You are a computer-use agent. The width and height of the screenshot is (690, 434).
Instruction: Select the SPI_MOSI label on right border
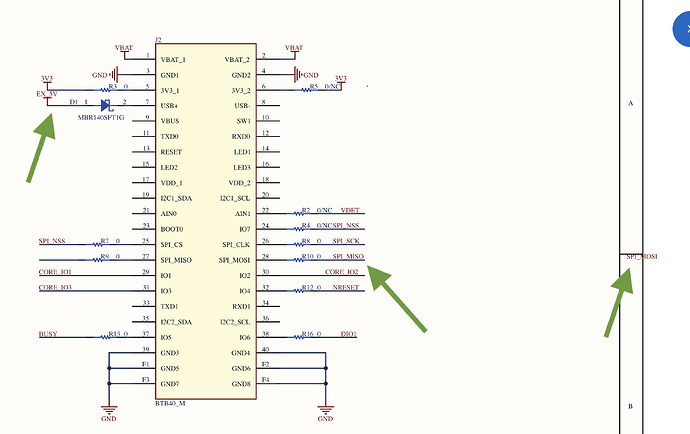pos(642,257)
